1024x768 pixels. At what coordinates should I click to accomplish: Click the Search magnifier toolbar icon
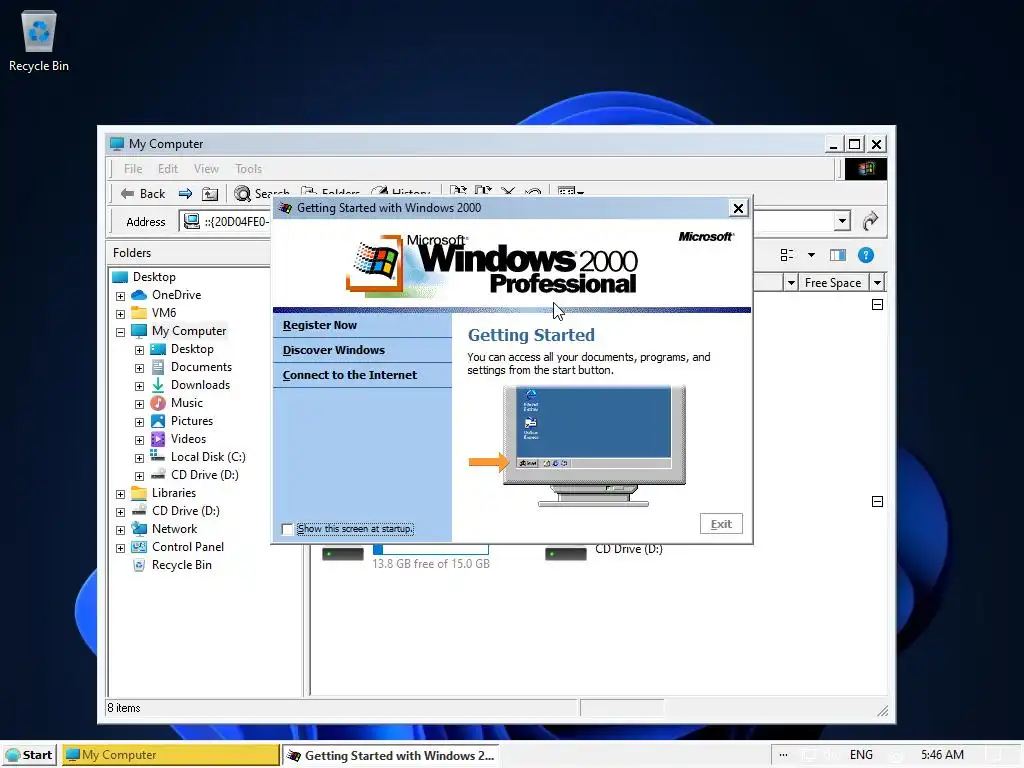(242, 193)
